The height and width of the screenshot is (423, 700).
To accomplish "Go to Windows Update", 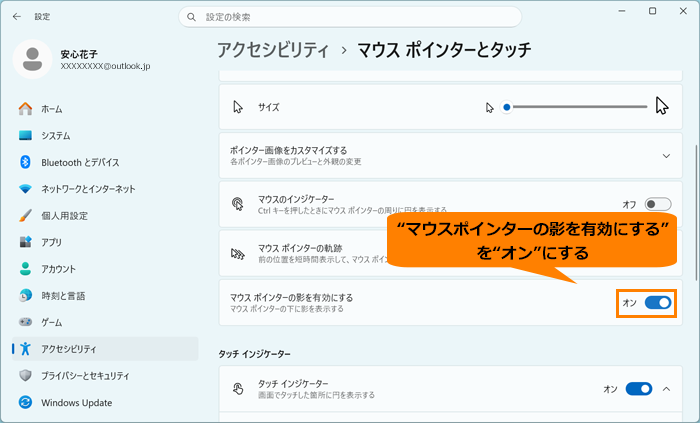I will 105,402.
